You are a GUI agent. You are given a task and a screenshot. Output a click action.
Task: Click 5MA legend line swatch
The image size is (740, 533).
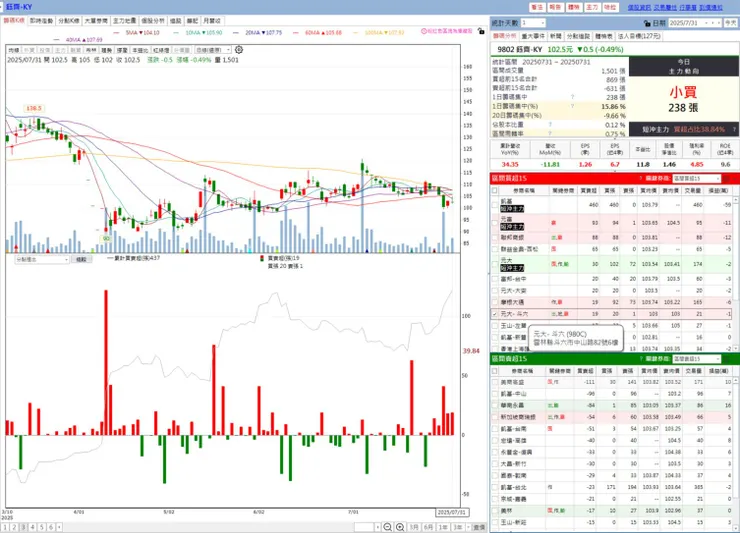click(x=118, y=33)
